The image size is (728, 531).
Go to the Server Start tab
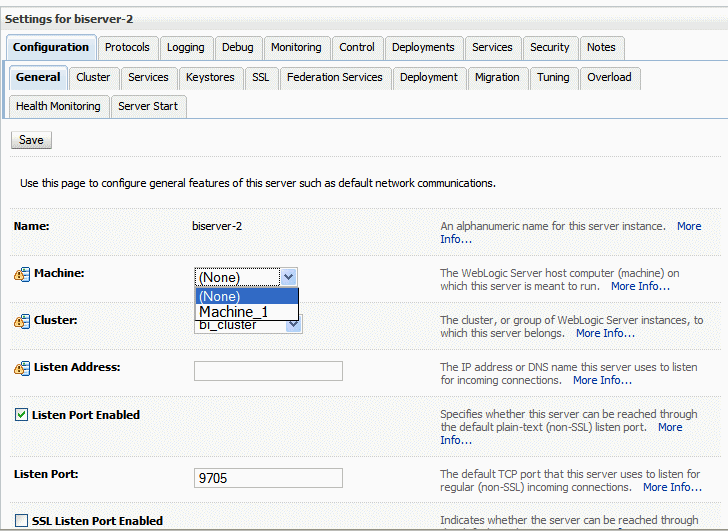pos(148,106)
